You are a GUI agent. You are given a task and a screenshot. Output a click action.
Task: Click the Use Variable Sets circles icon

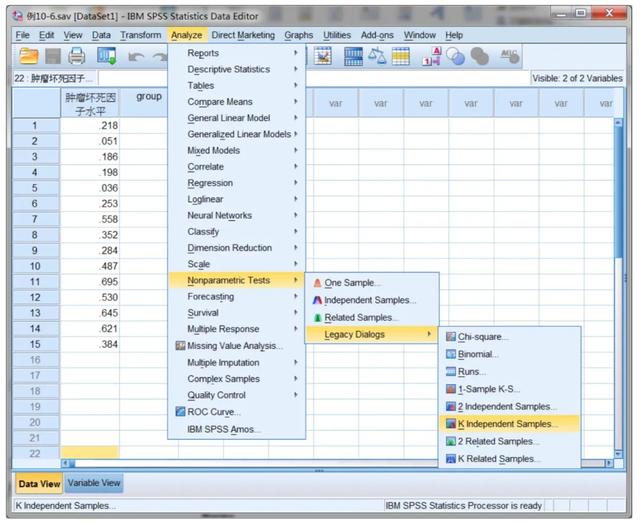tap(455, 56)
